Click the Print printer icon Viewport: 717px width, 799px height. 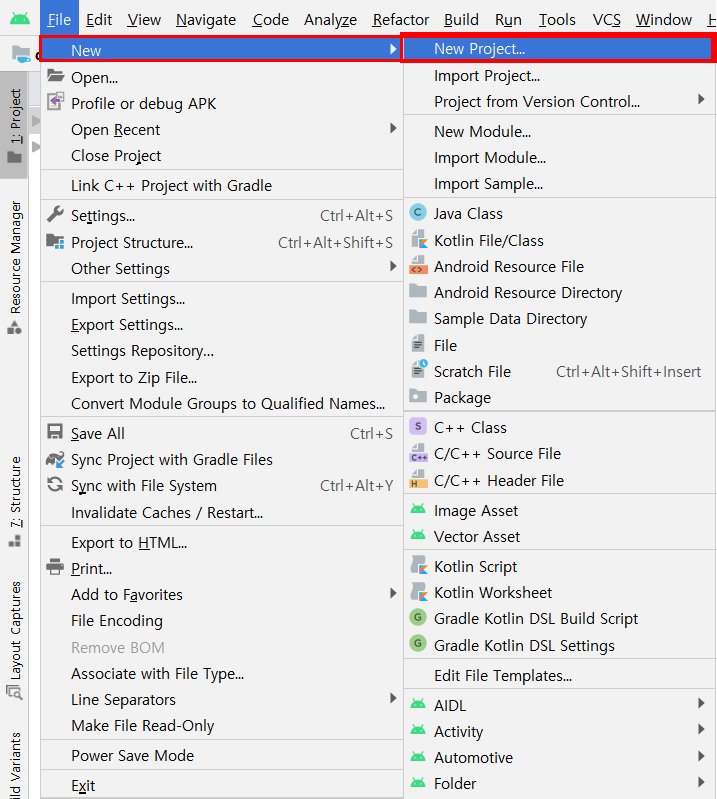(x=55, y=567)
